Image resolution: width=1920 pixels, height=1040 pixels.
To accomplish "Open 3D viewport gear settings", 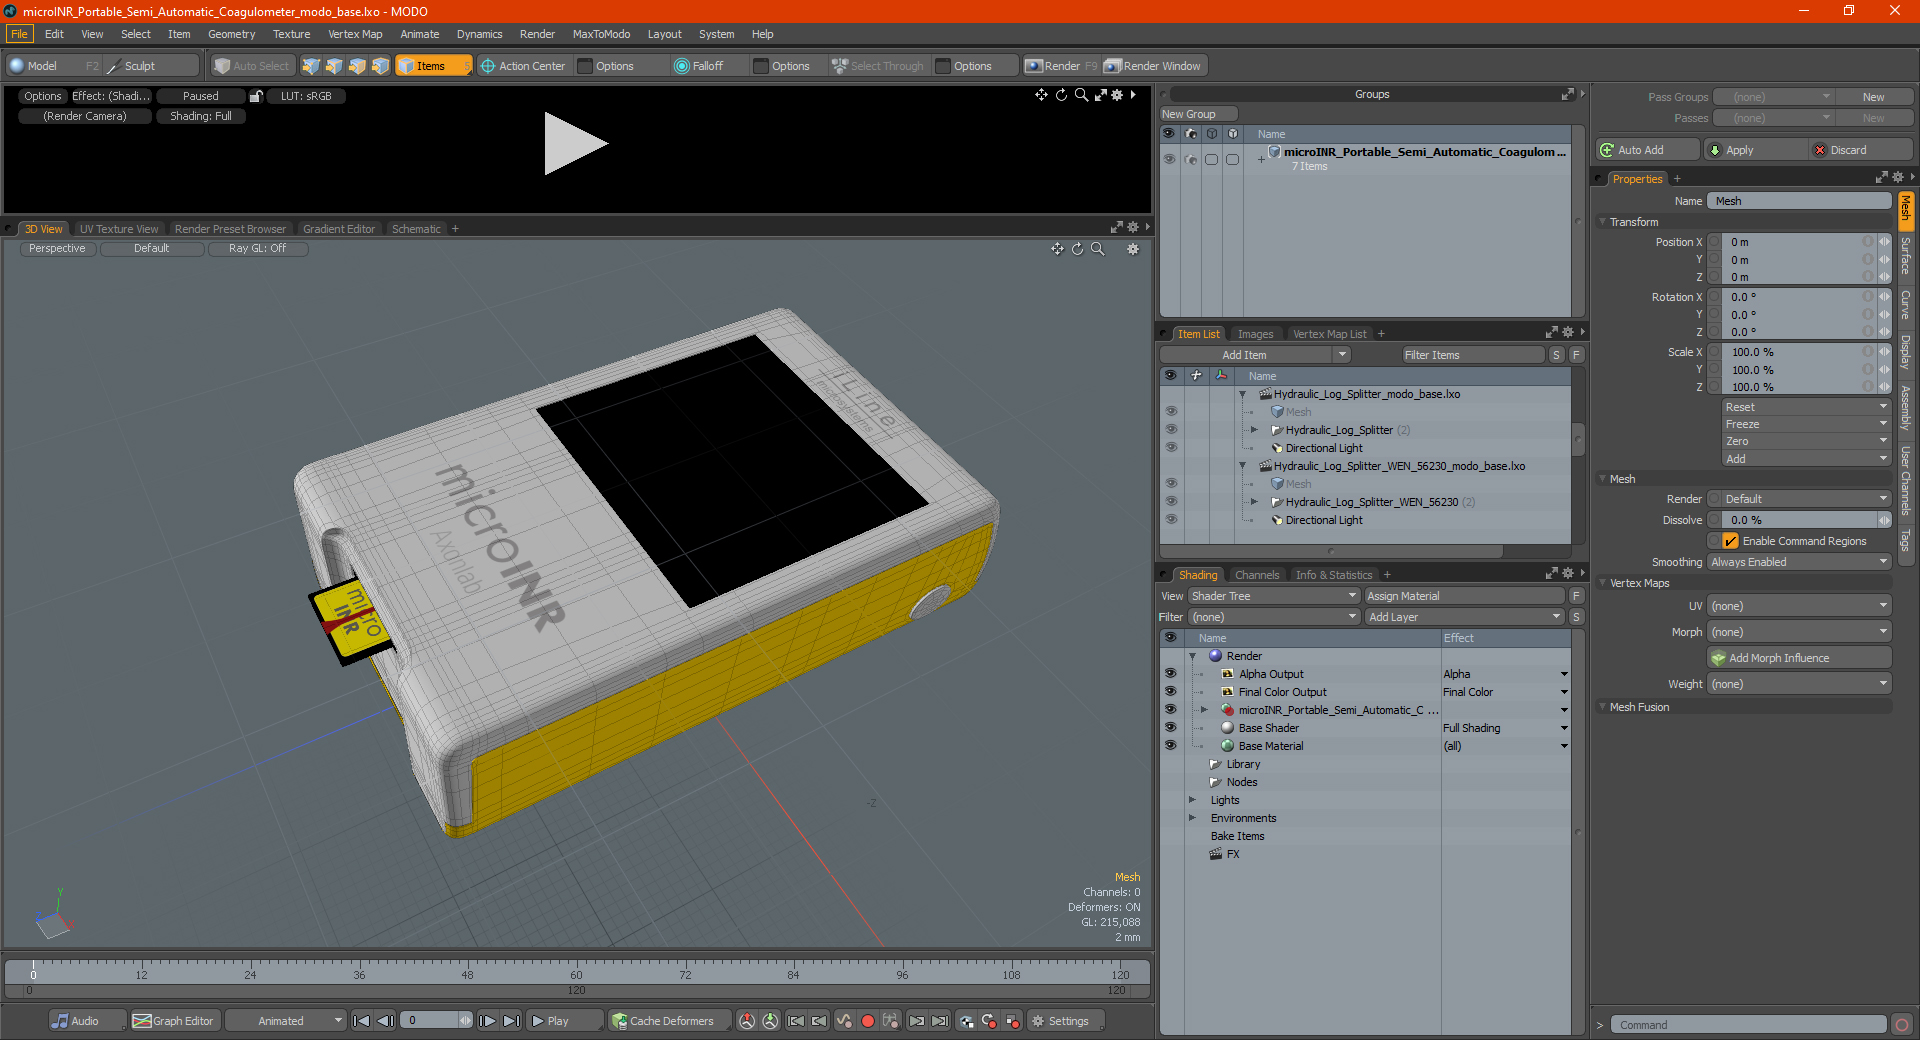I will coord(1133,249).
